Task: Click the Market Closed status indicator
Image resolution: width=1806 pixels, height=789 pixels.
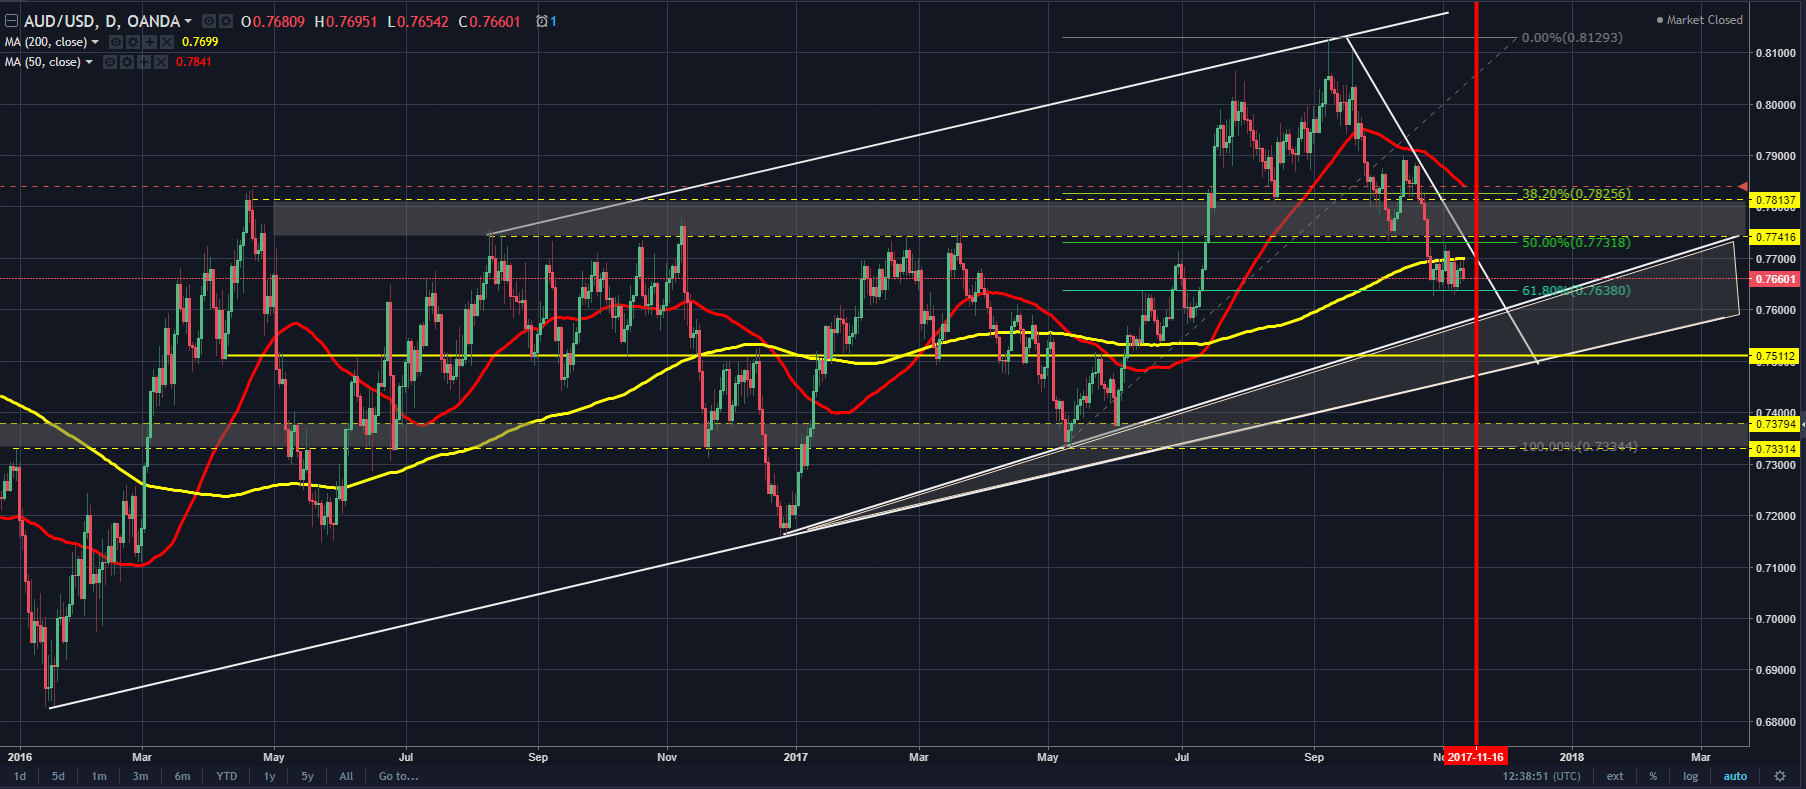Action: coord(1700,20)
